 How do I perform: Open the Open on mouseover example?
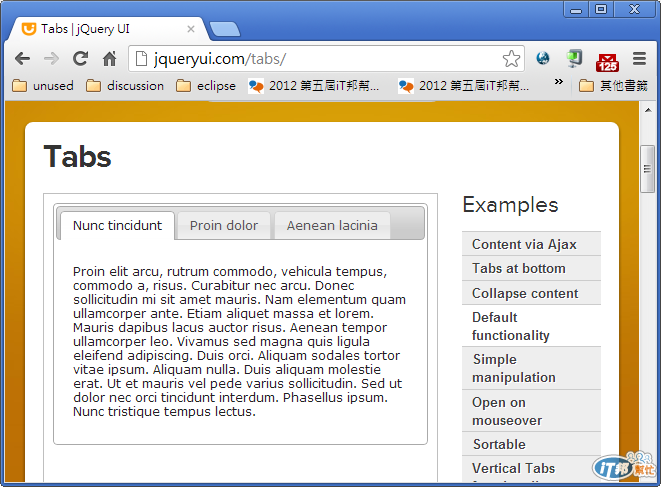pyautogui.click(x=531, y=411)
